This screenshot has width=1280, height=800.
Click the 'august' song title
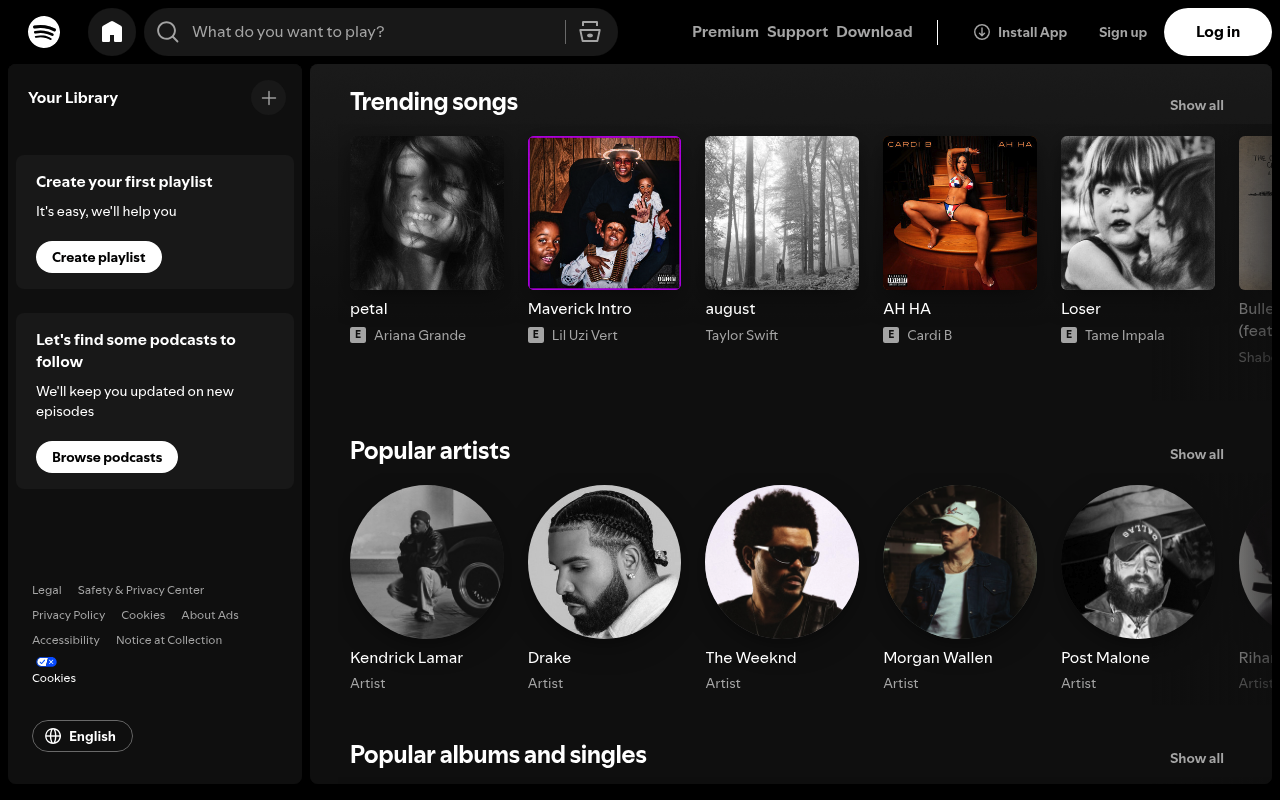730,309
